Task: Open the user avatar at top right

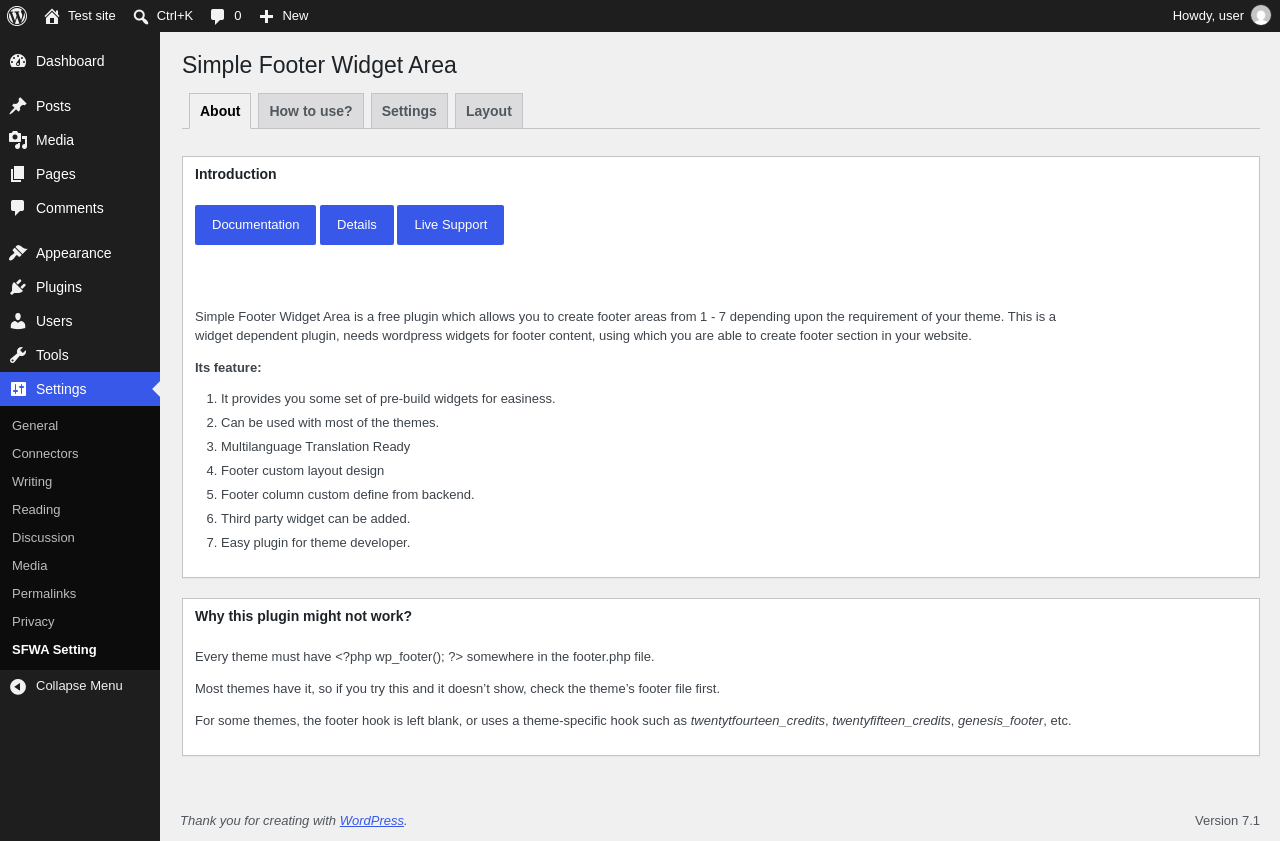Action: click(x=1261, y=15)
